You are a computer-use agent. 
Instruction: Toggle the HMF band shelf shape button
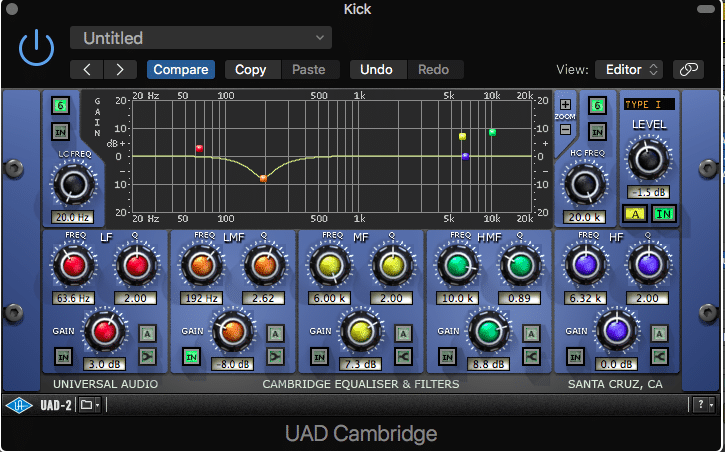[x=531, y=356]
